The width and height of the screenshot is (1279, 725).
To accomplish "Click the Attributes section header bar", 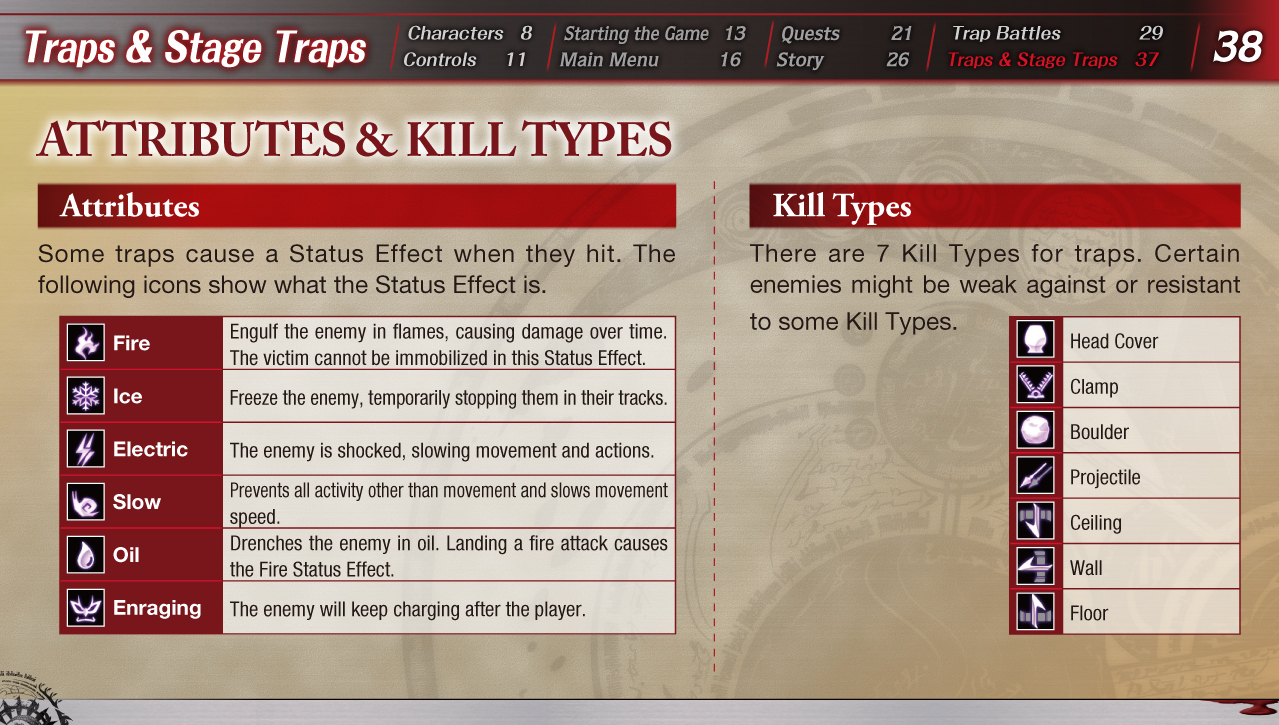I will tap(357, 206).
